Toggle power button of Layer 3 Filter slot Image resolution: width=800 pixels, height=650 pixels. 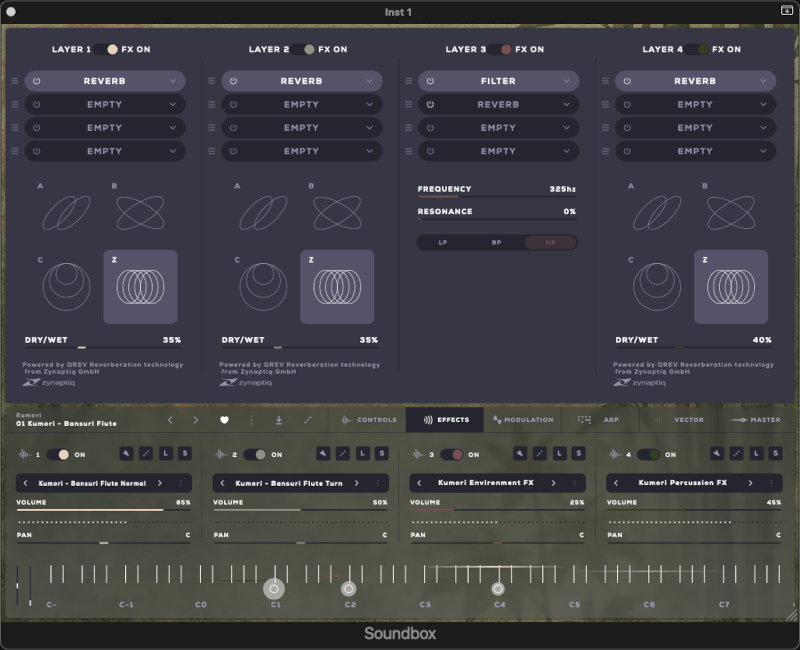point(430,81)
